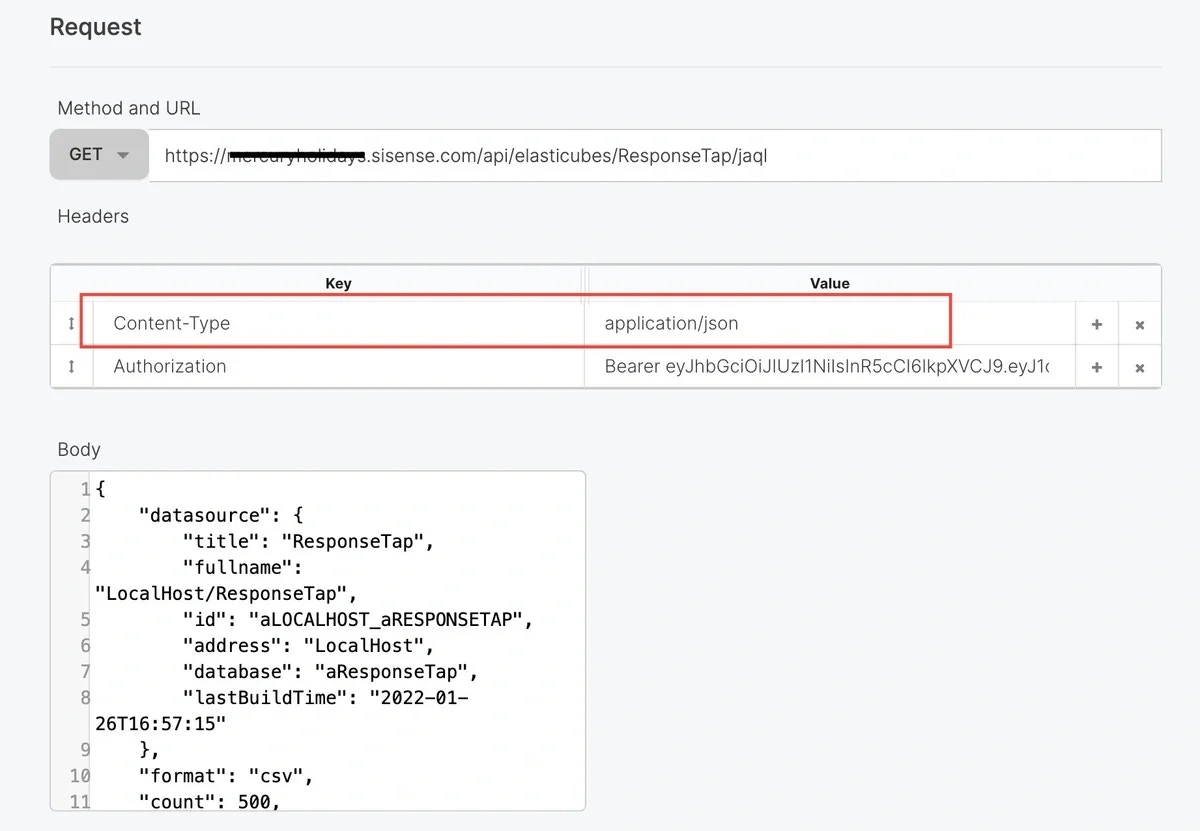Click the "address": "LocalHost" line
The height and width of the screenshot is (831, 1200).
308,646
